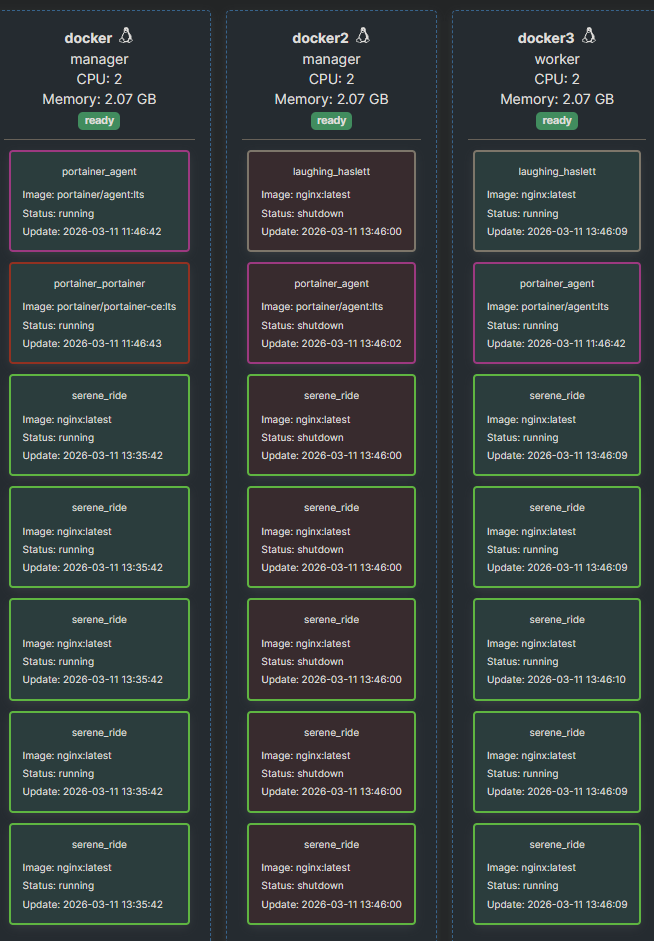Click the ready badge under docker3 worker
Screen dimensions: 654x941
[x=557, y=121]
